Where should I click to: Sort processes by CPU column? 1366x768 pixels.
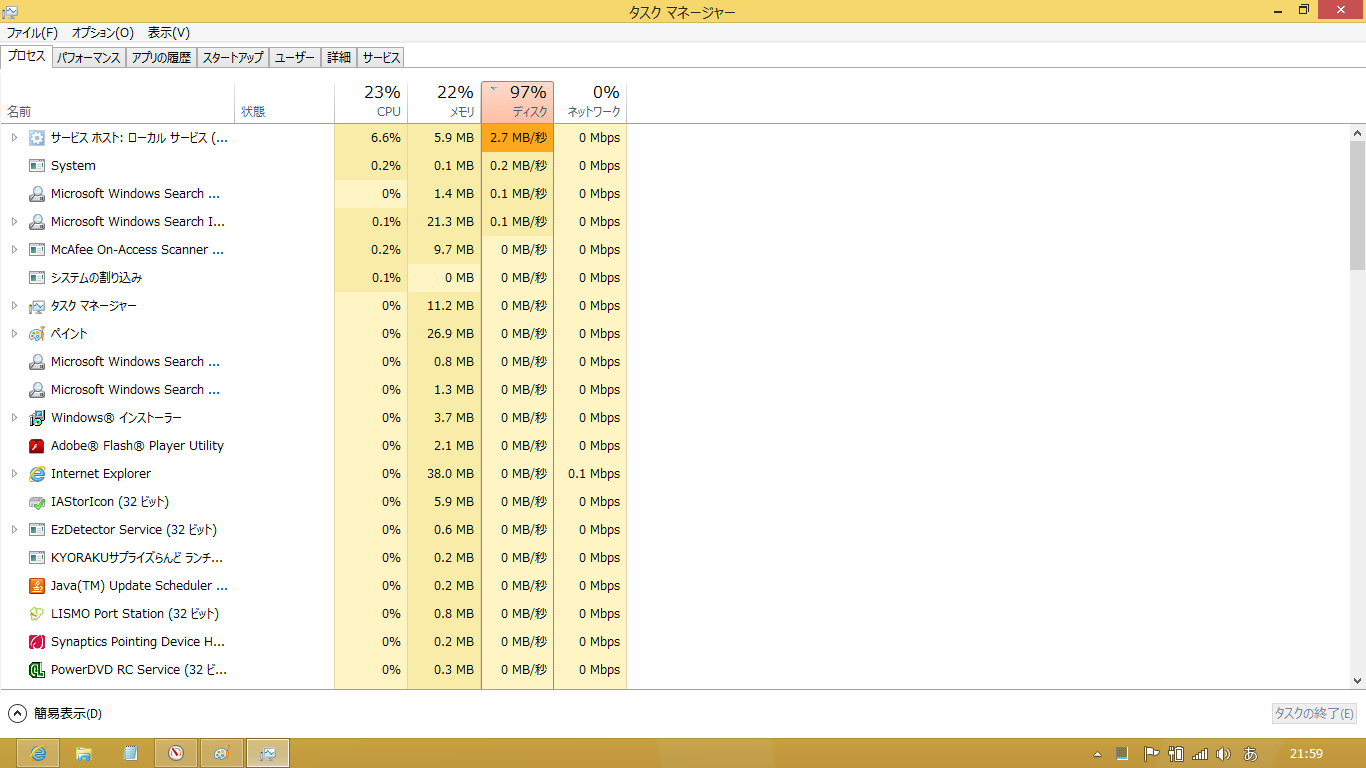click(x=371, y=102)
